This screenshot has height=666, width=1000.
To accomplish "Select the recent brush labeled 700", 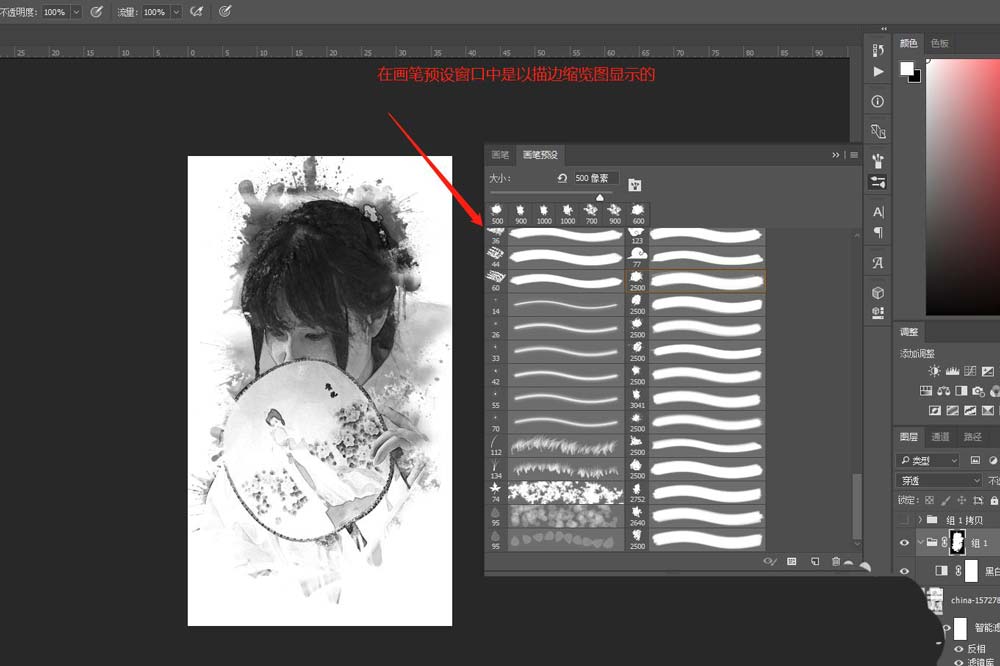I will click(x=591, y=214).
